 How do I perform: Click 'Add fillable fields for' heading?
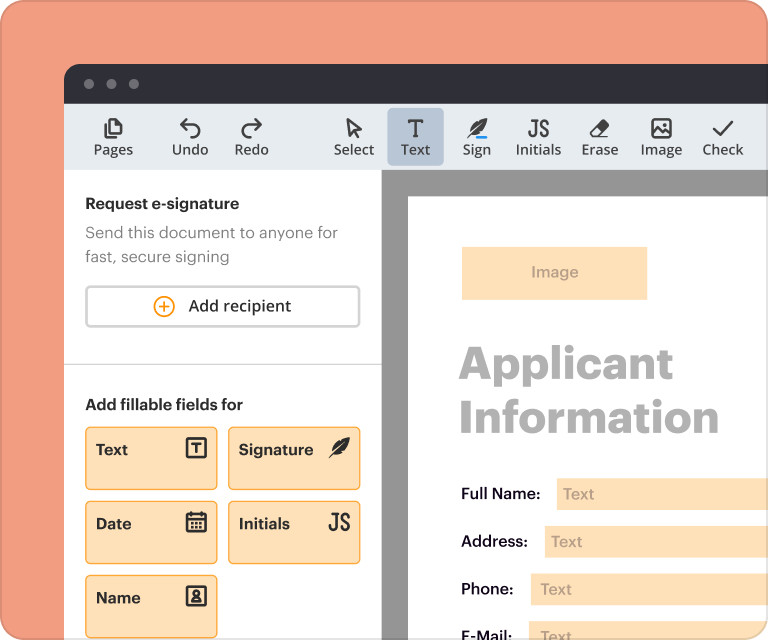click(x=164, y=405)
